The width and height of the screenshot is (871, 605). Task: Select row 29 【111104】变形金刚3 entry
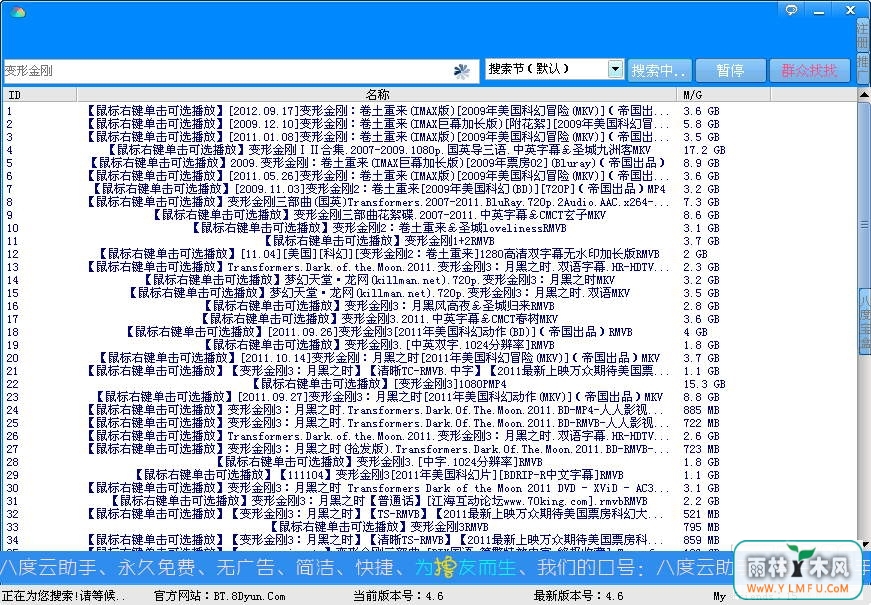430,475
